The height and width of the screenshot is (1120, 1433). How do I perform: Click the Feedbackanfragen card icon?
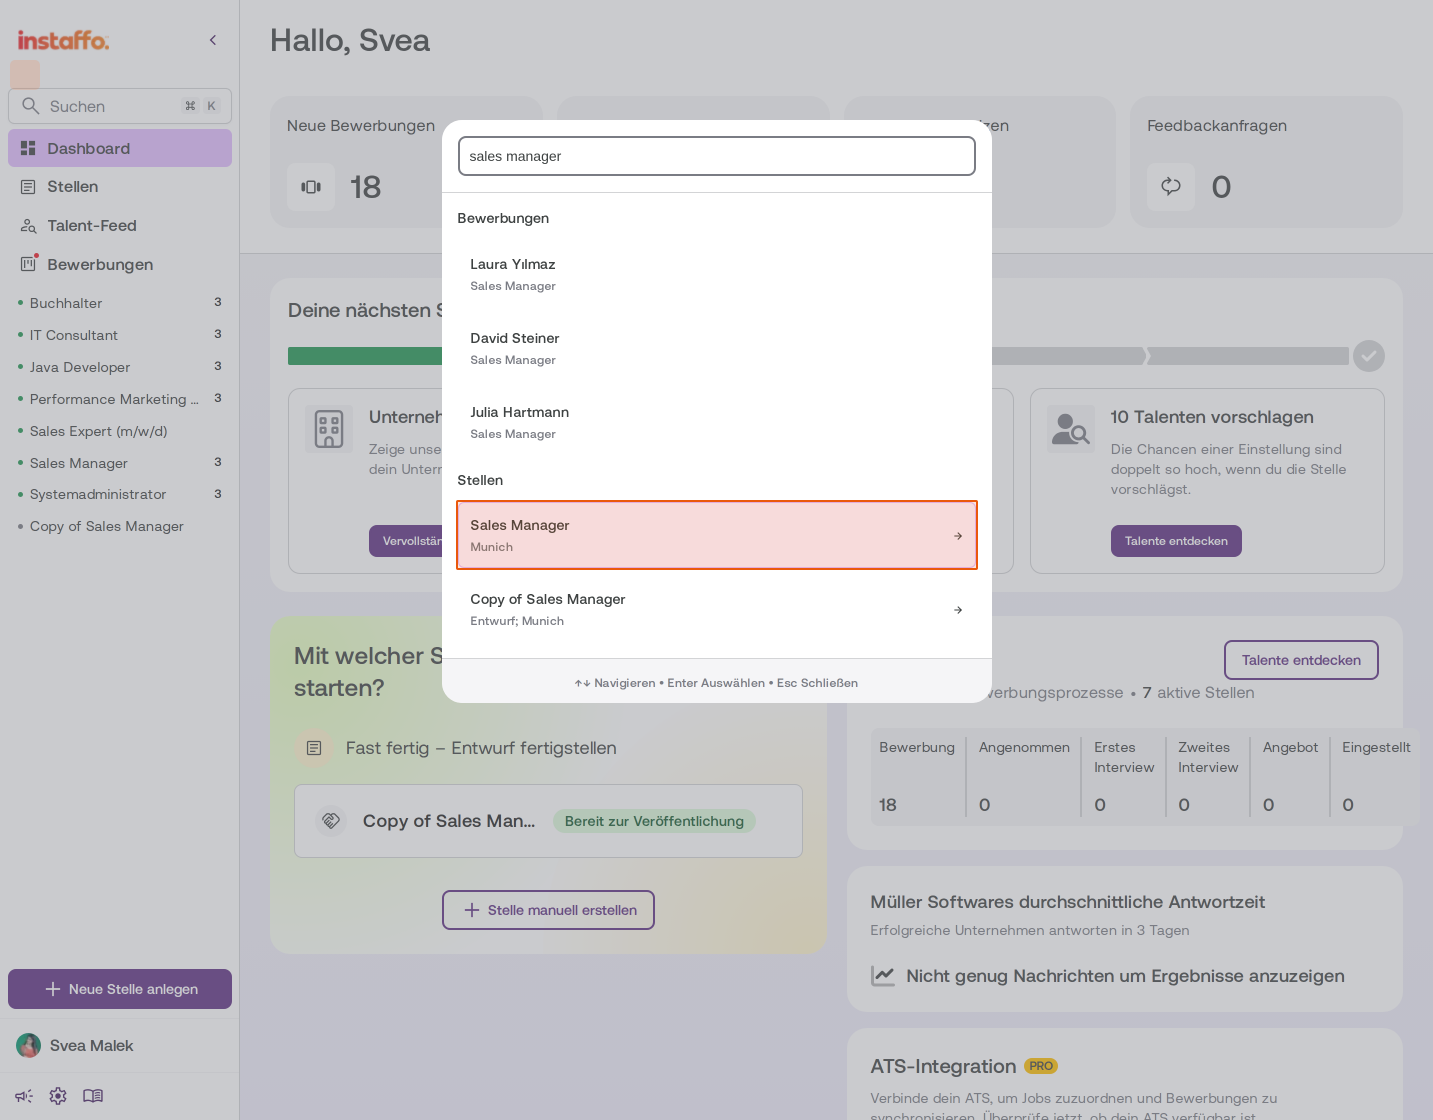point(1171,187)
